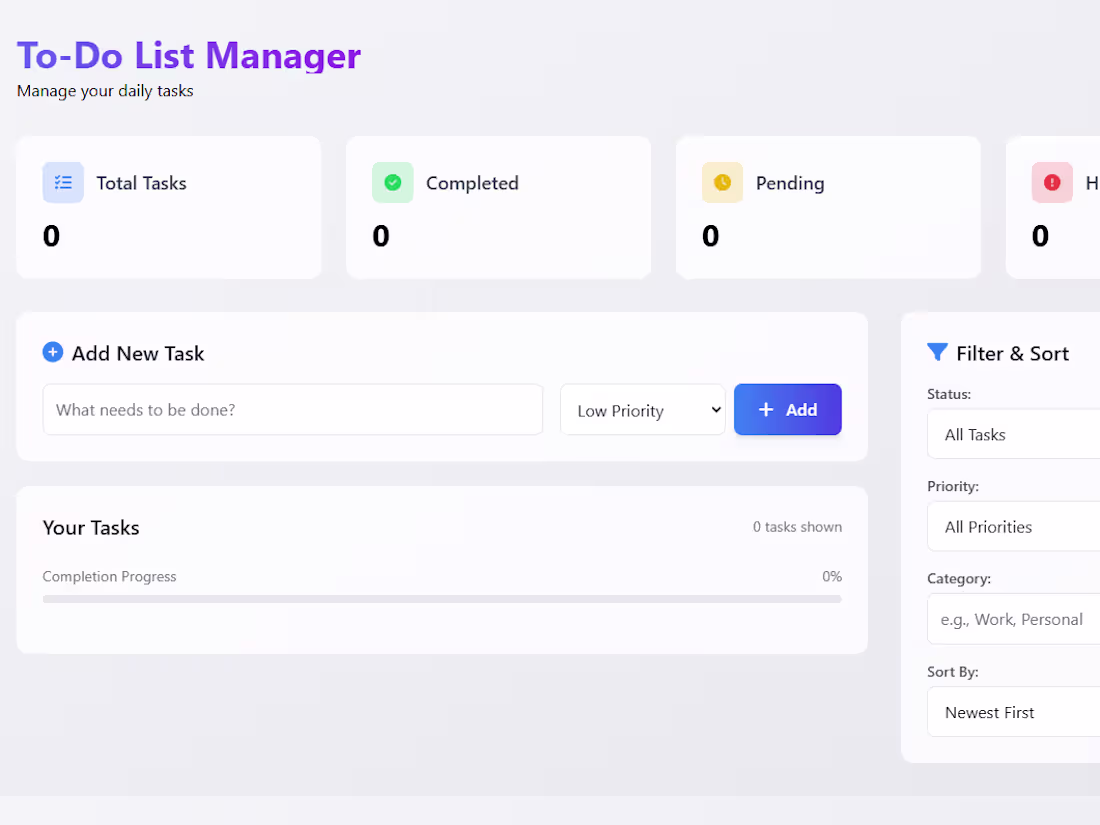The height and width of the screenshot is (825, 1100).
Task: Click the Manage your daily tasks subtitle
Action: [105, 90]
